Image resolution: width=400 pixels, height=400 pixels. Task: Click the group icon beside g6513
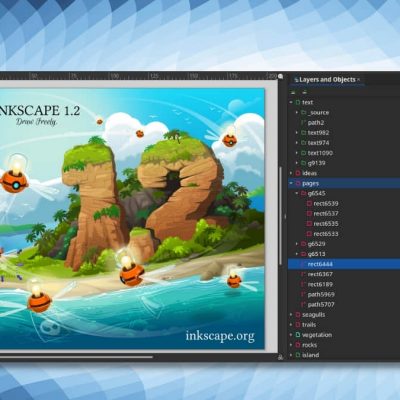303,254
